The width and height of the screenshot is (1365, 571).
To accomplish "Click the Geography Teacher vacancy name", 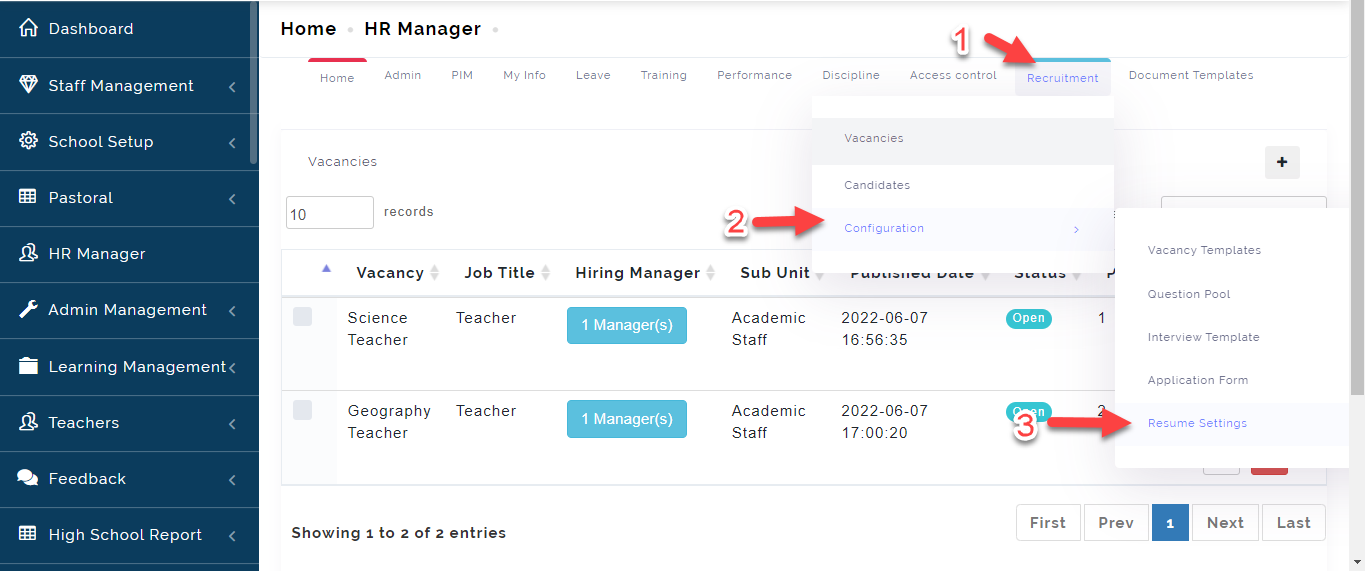I will 389,422.
